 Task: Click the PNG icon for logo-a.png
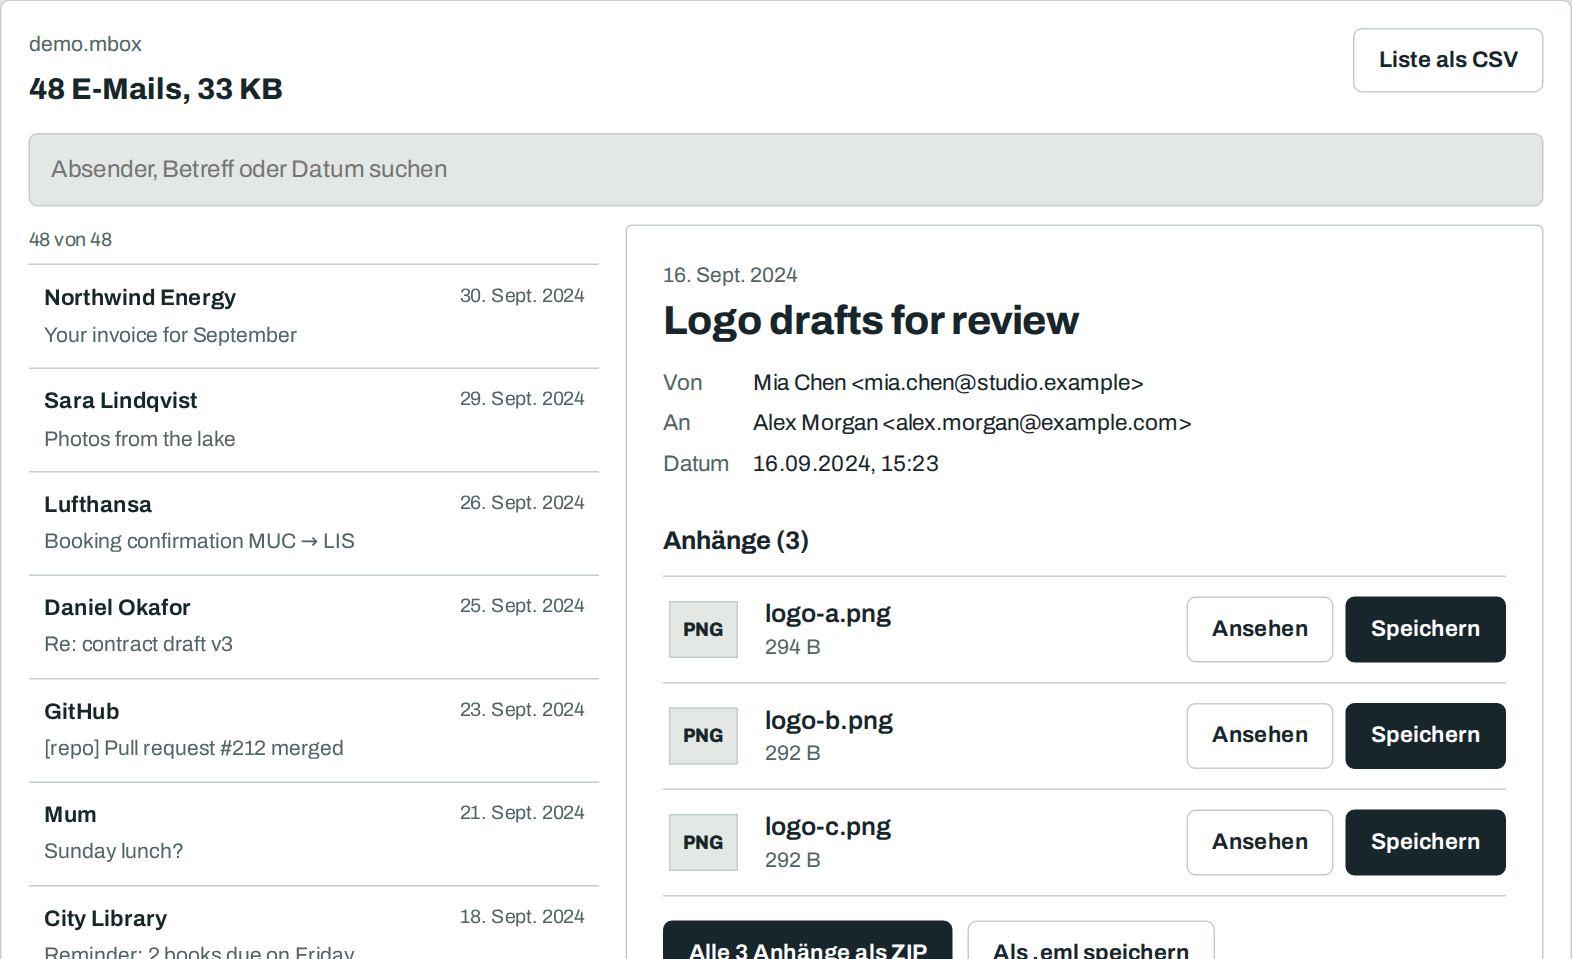(703, 629)
